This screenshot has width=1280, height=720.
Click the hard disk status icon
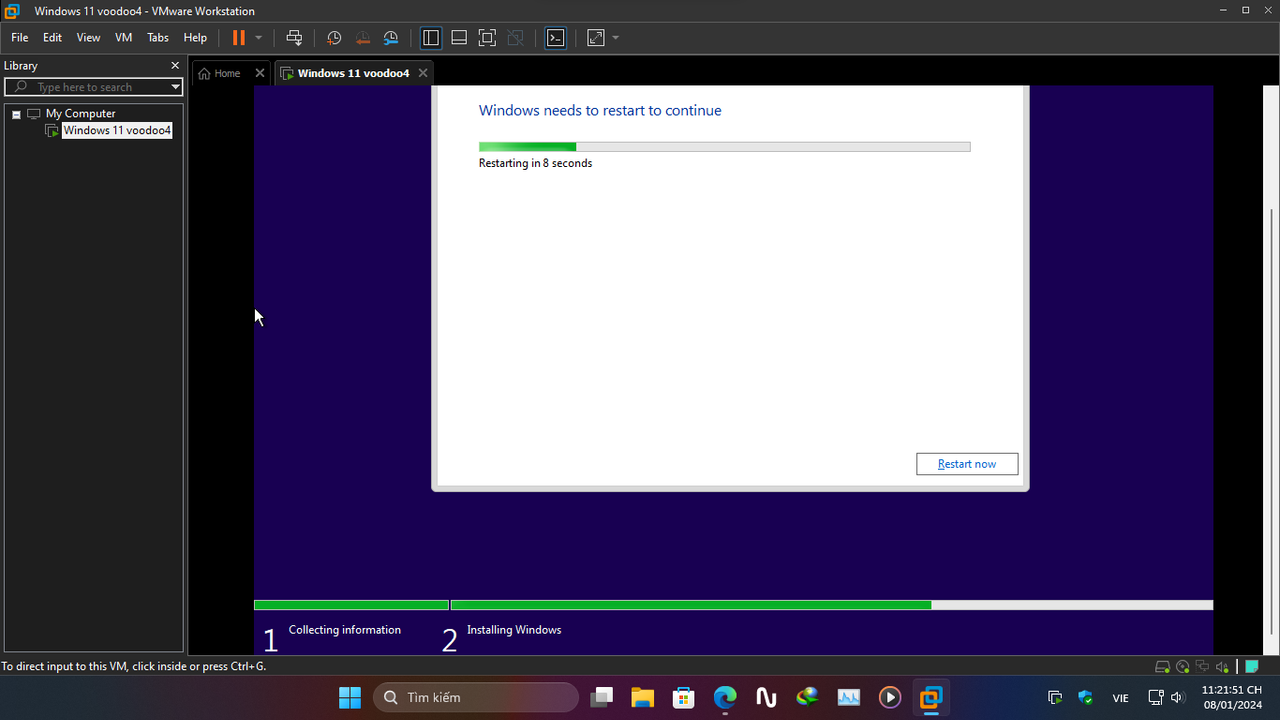pyautogui.click(x=1163, y=666)
